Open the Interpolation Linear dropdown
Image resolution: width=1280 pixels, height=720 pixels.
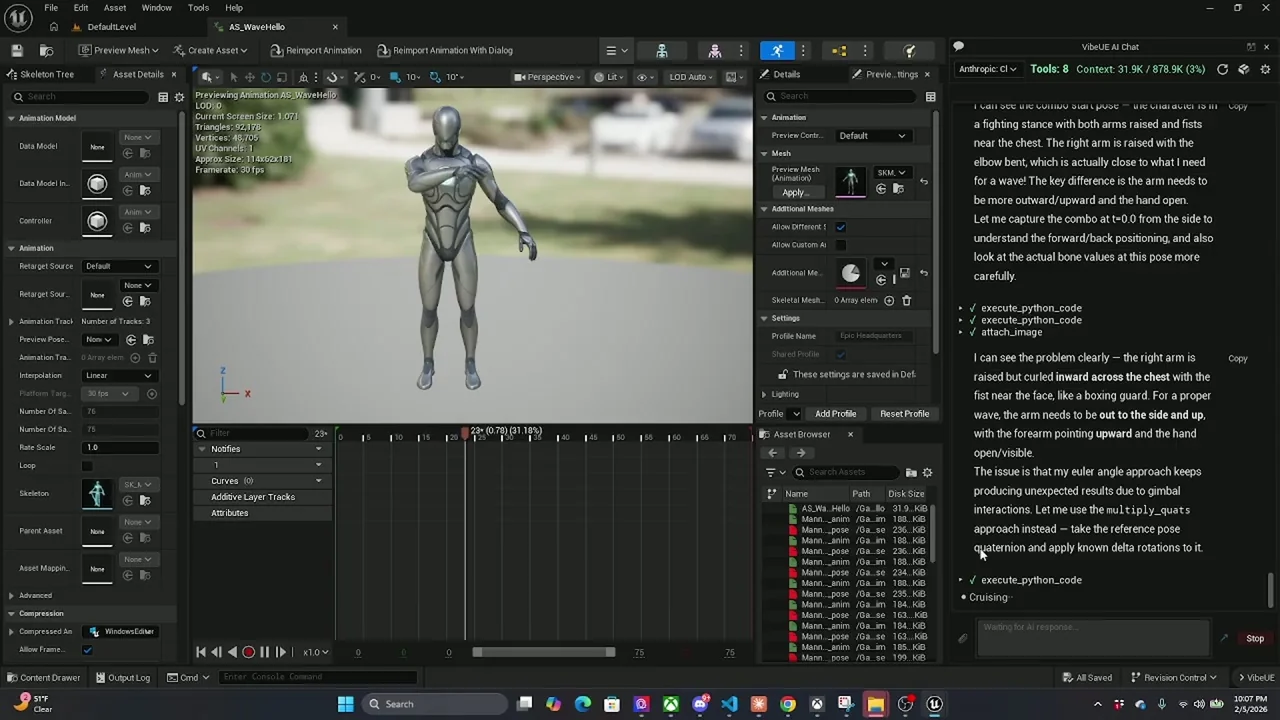coord(119,376)
